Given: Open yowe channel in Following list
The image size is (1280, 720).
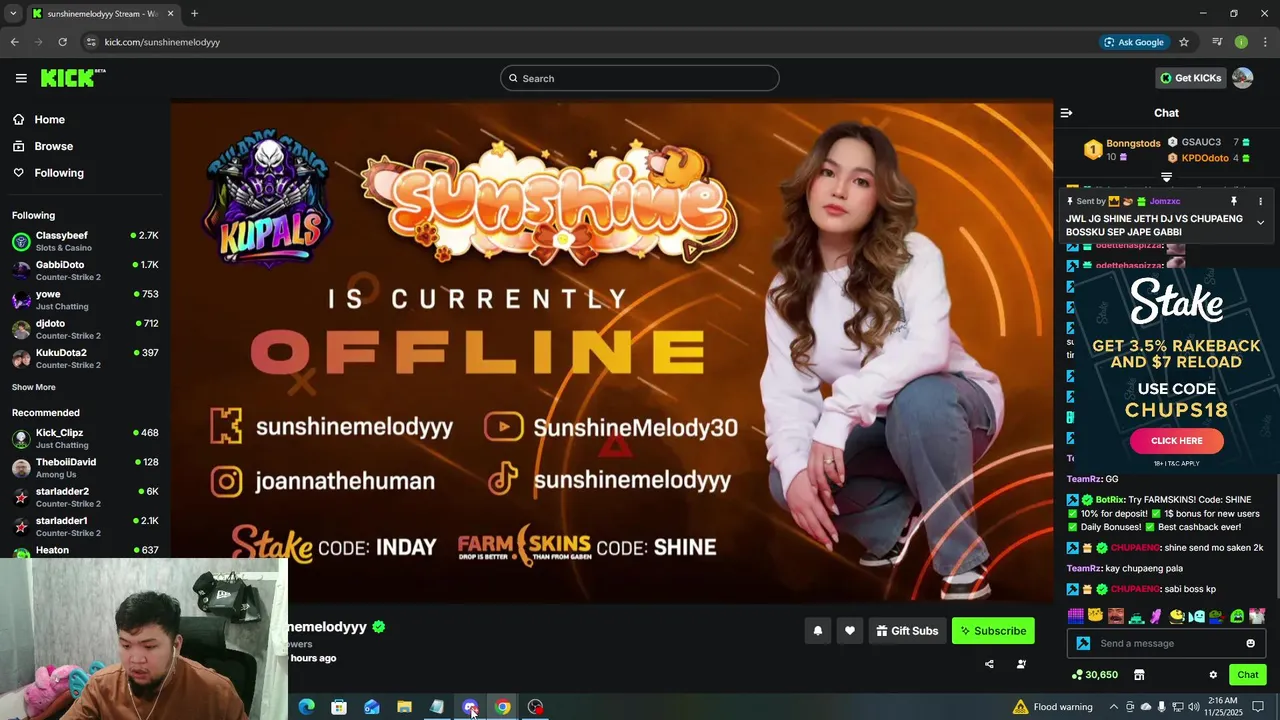Looking at the screenshot, I should [85, 300].
